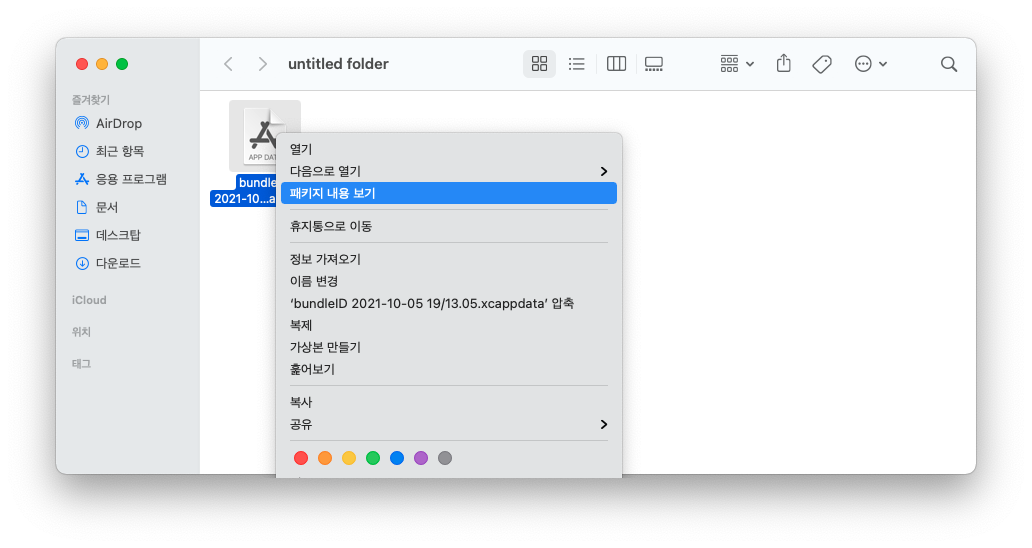Viewport: 1032px width, 548px height.
Task: Click the AirDrop sidebar icon
Action: (x=82, y=123)
